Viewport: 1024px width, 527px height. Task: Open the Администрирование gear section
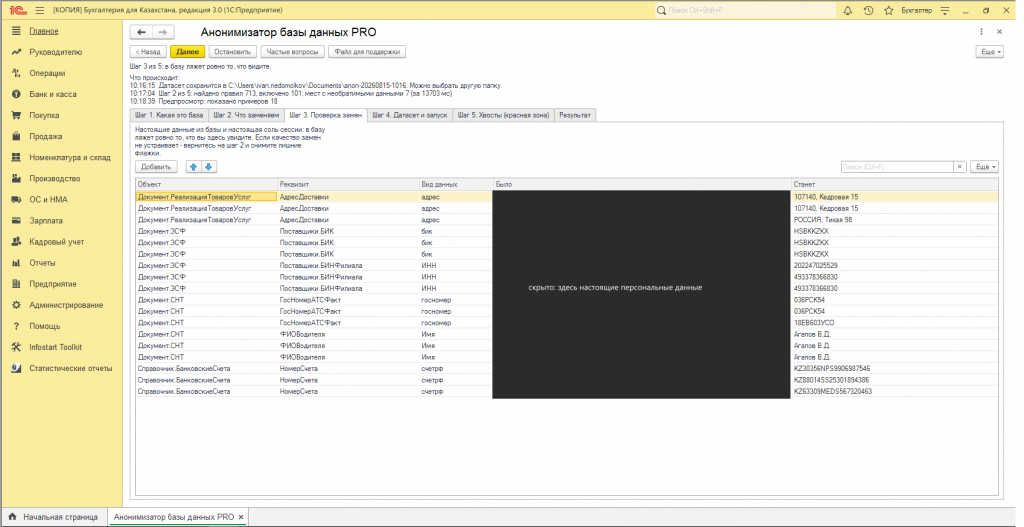click(66, 305)
